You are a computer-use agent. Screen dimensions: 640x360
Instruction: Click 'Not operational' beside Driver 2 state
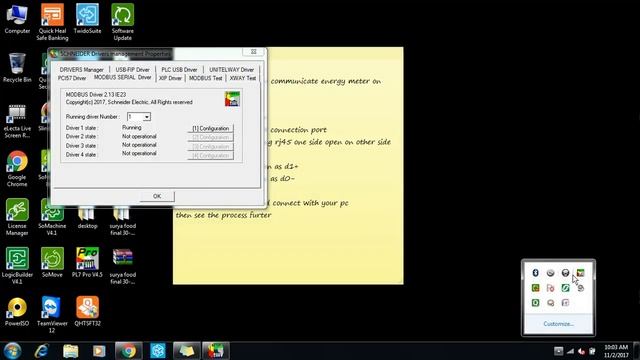click(x=139, y=136)
